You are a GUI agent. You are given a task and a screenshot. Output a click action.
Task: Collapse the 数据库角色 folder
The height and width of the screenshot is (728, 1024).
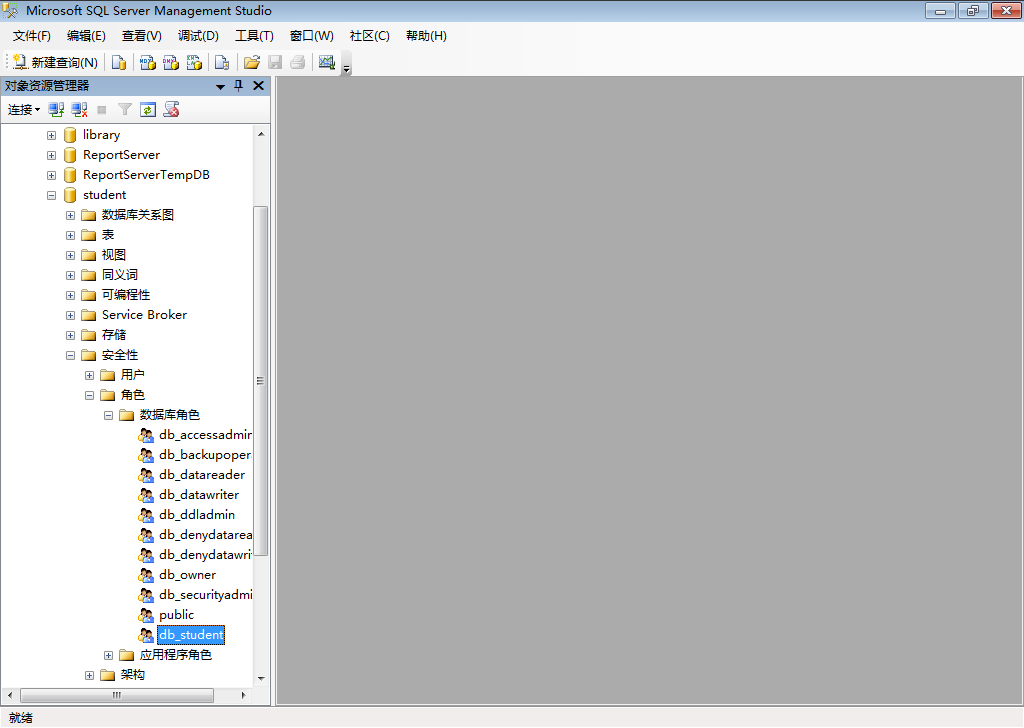point(108,415)
